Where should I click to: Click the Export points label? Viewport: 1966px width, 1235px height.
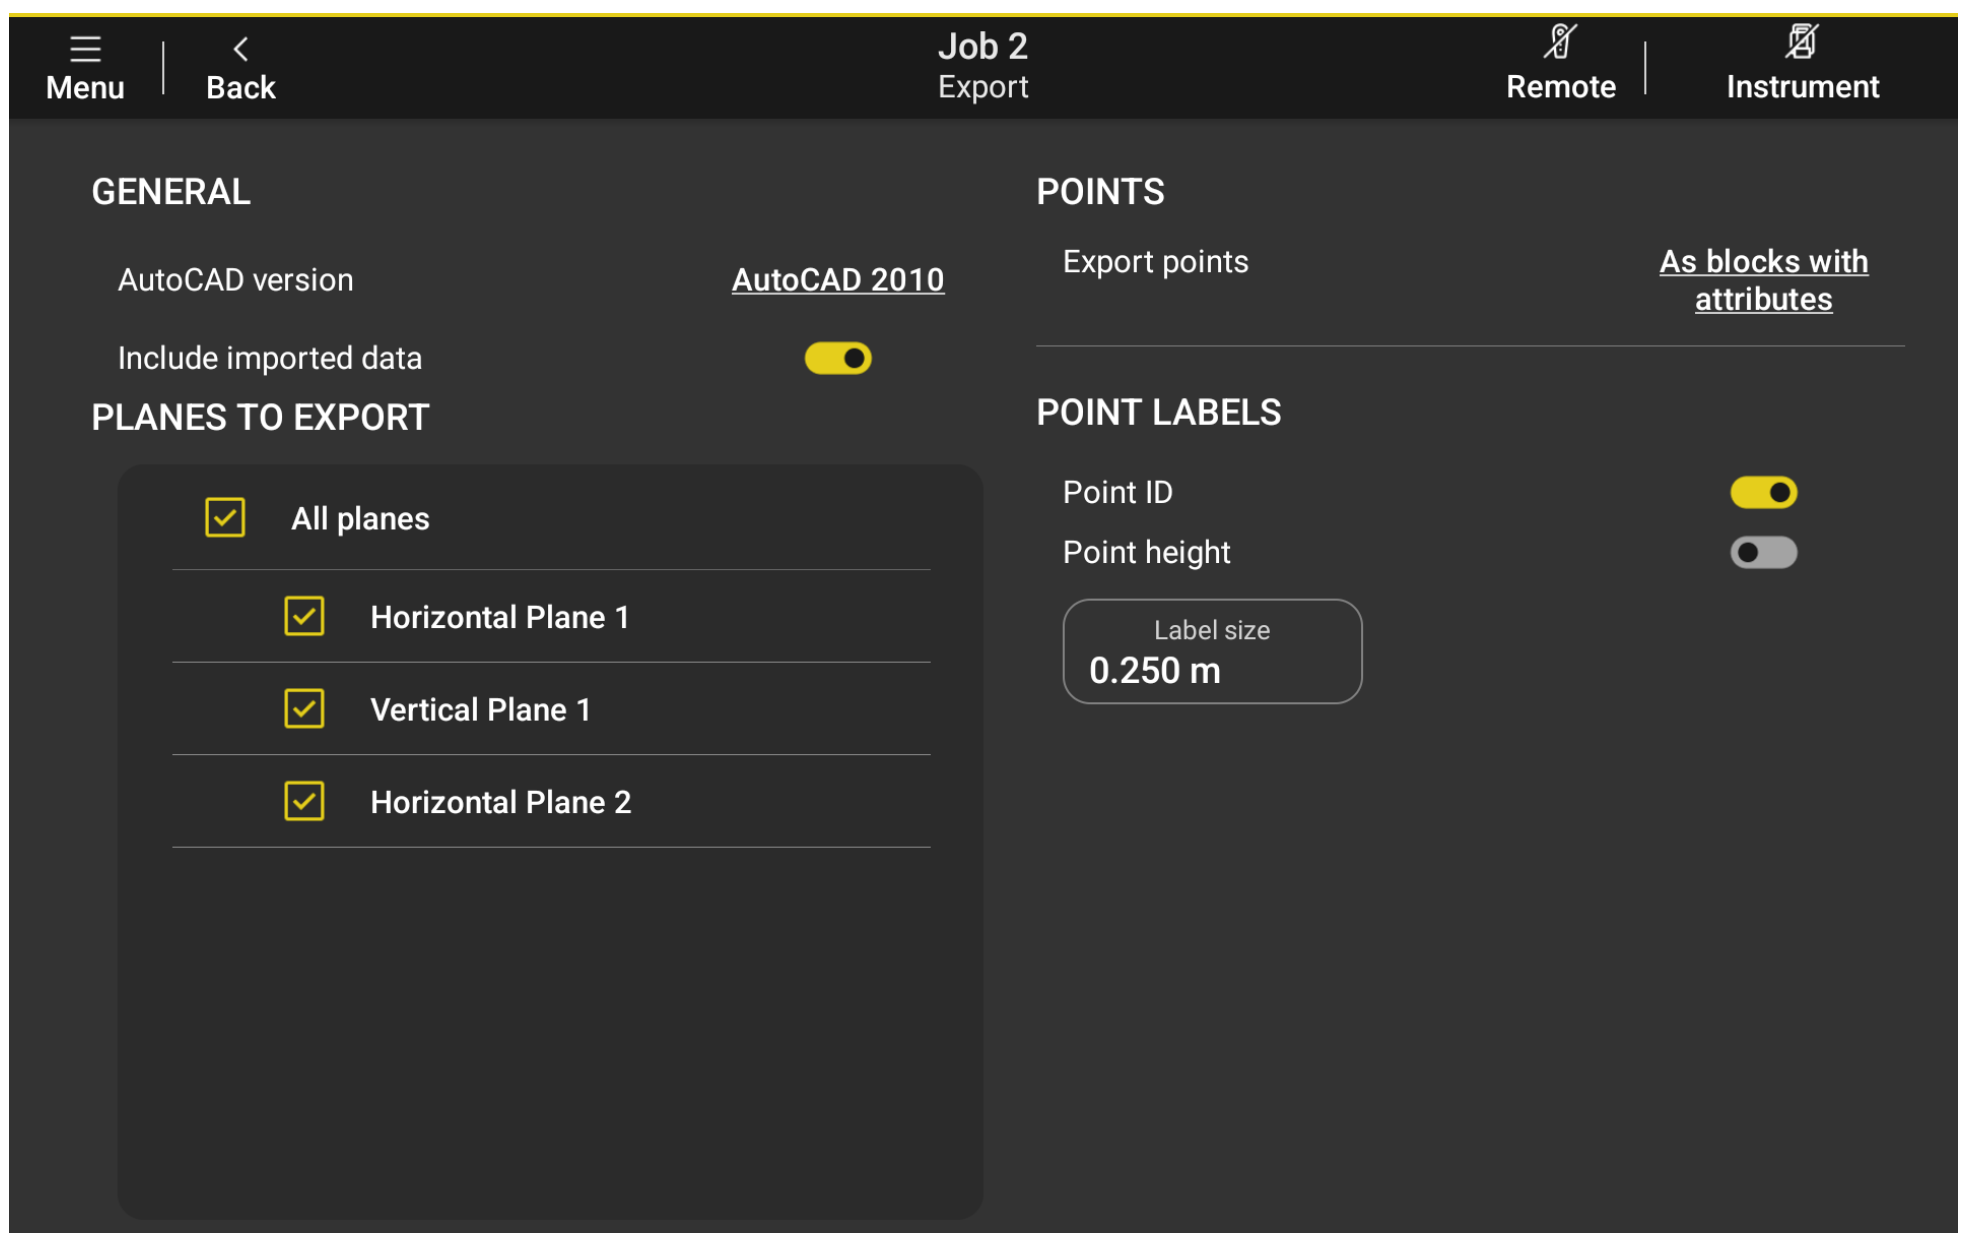[x=1155, y=262]
